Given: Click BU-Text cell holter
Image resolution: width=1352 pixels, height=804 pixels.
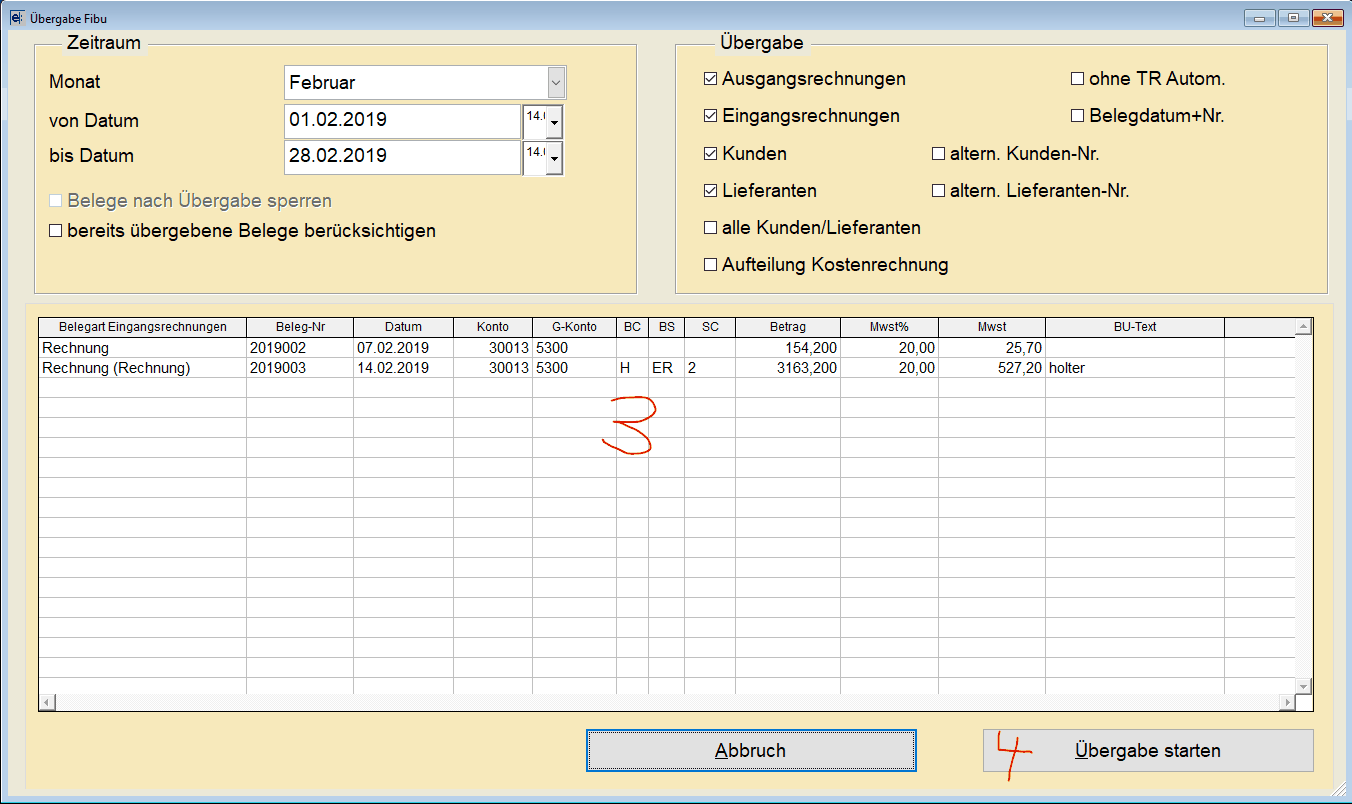Looking at the screenshot, I should [1135, 368].
